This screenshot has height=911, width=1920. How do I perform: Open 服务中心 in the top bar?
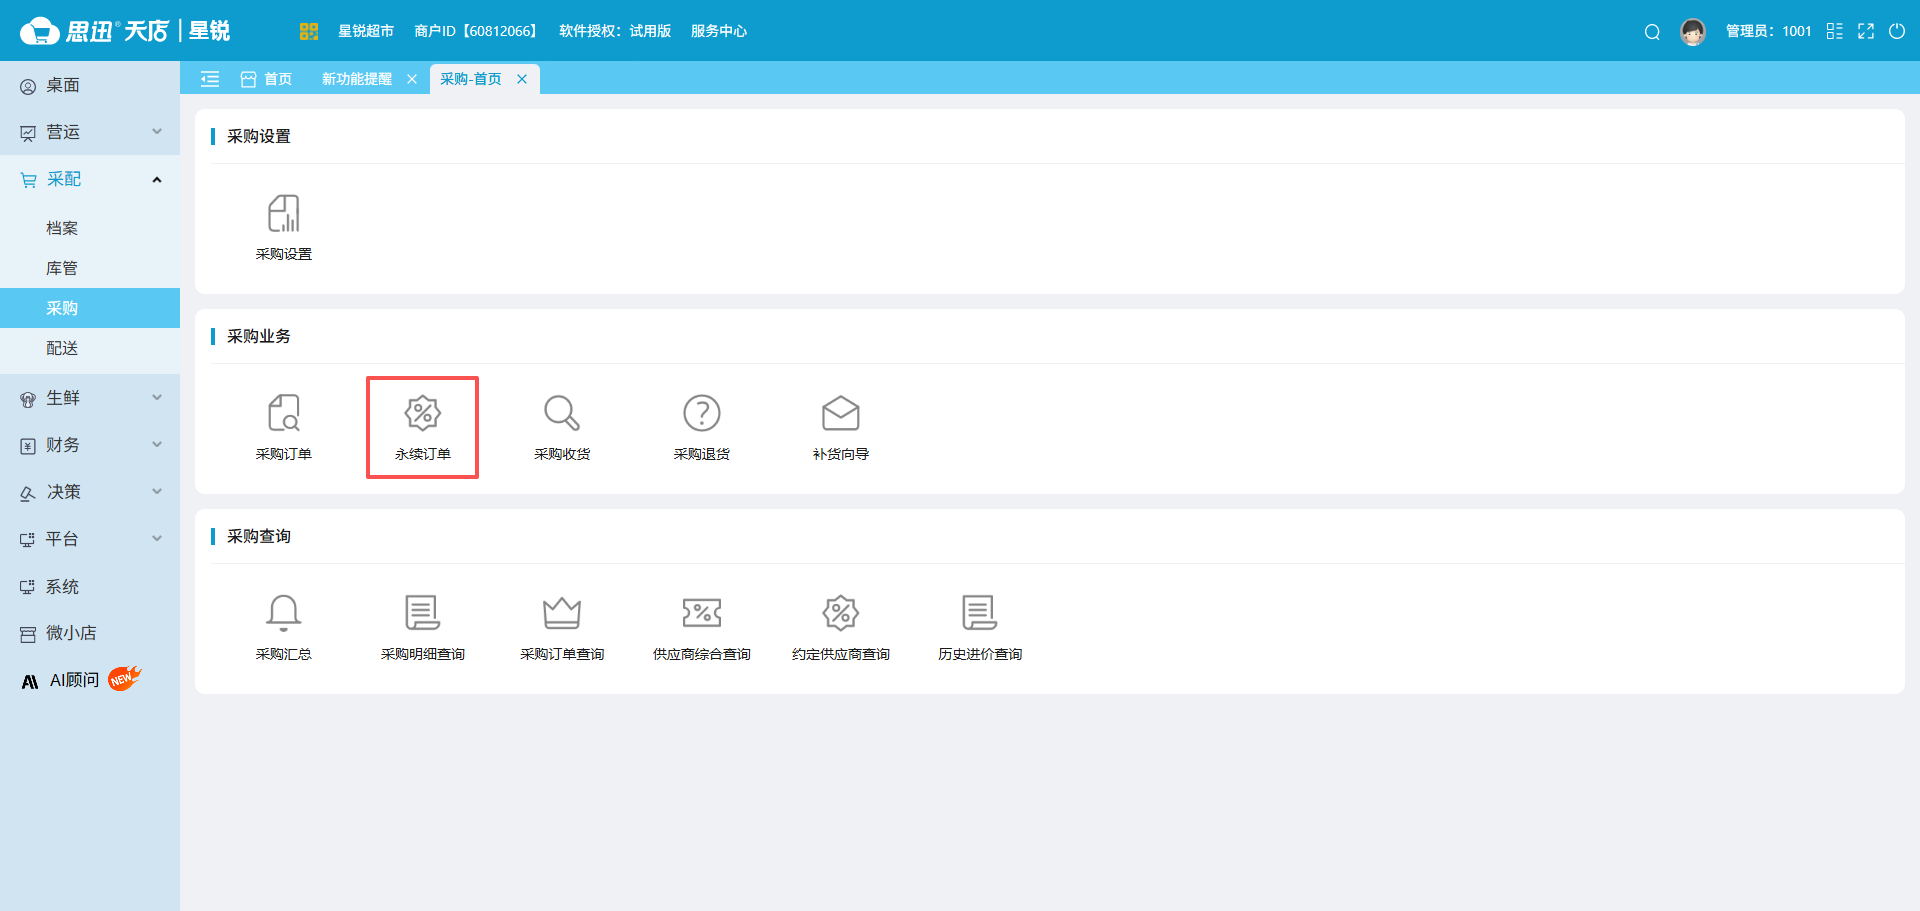(718, 32)
